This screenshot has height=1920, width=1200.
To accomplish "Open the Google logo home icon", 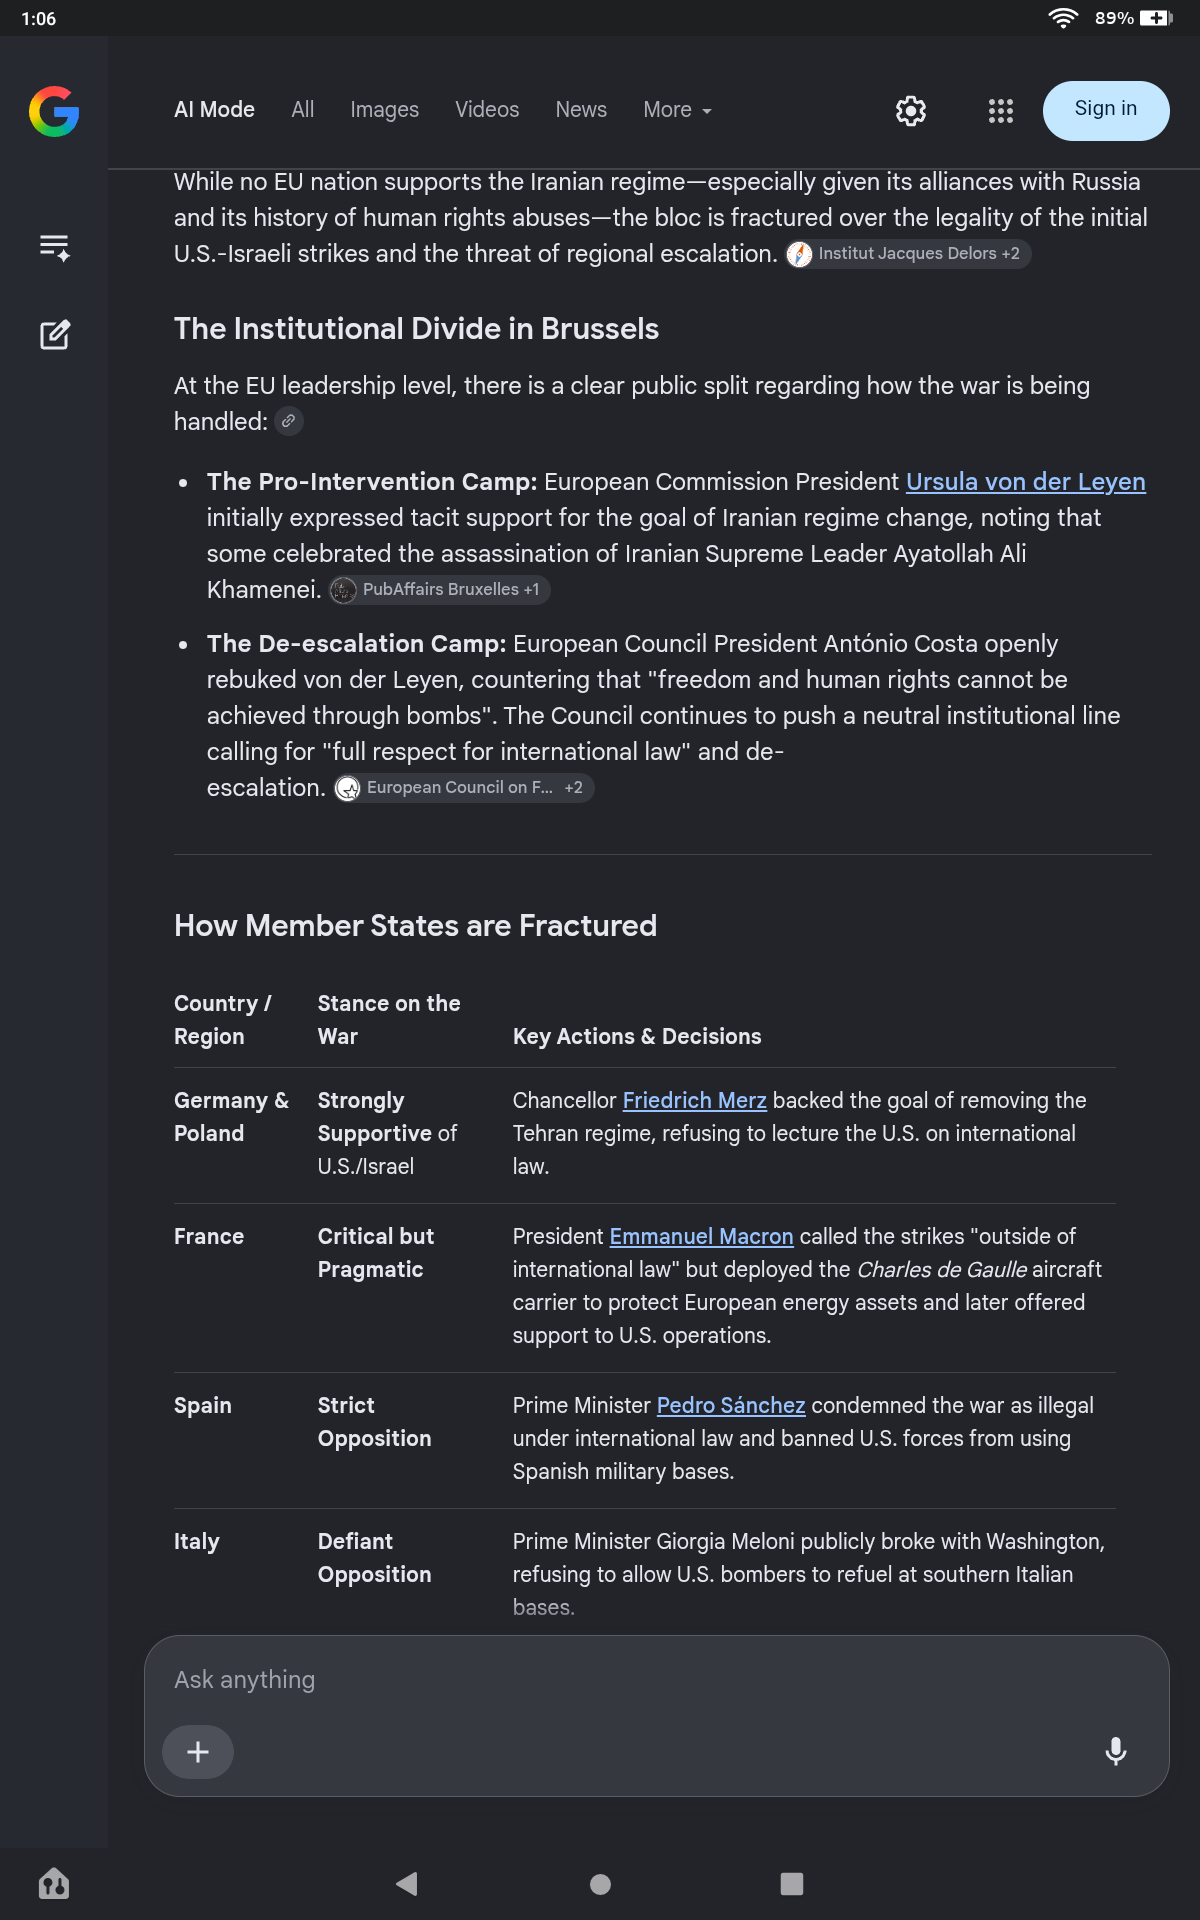I will [x=54, y=111].
